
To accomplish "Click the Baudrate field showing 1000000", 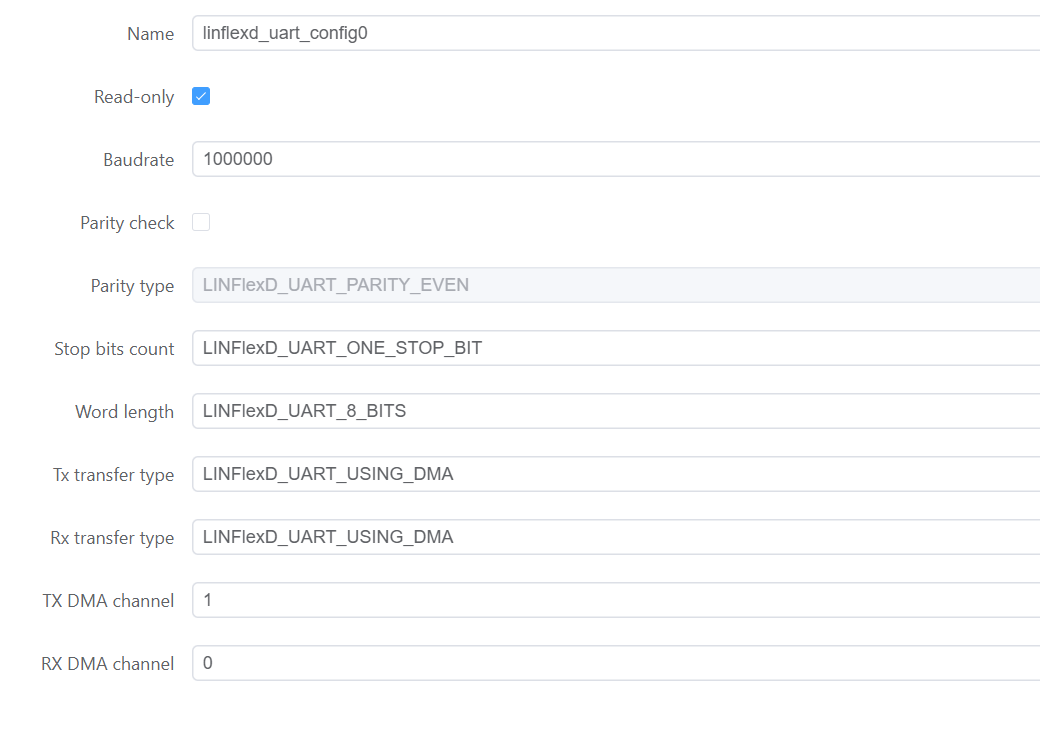I will tap(615, 160).
